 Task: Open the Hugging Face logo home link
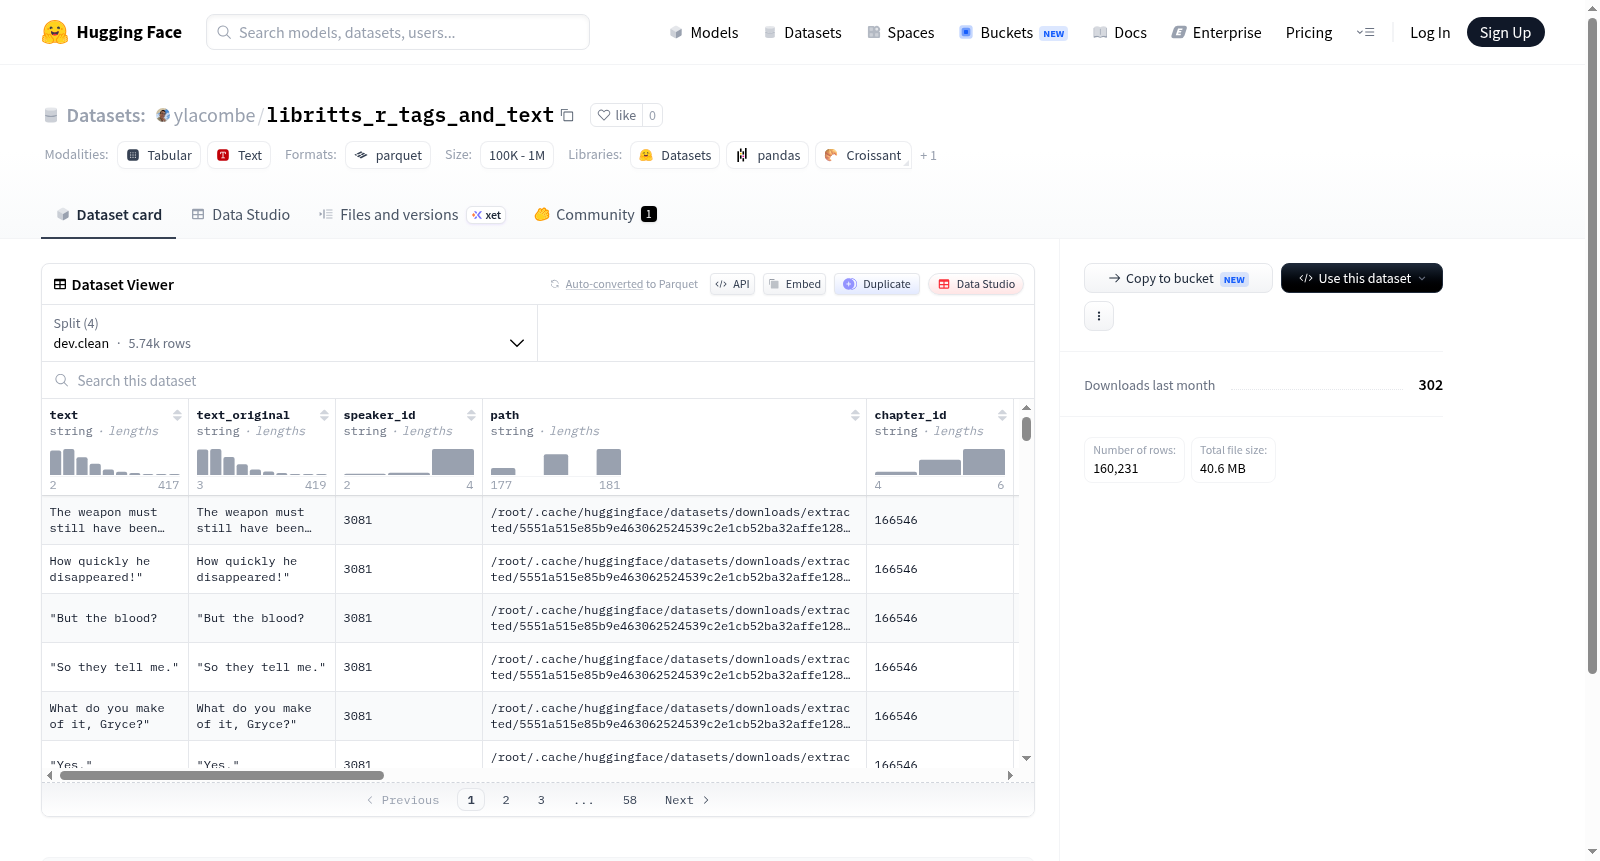[112, 32]
